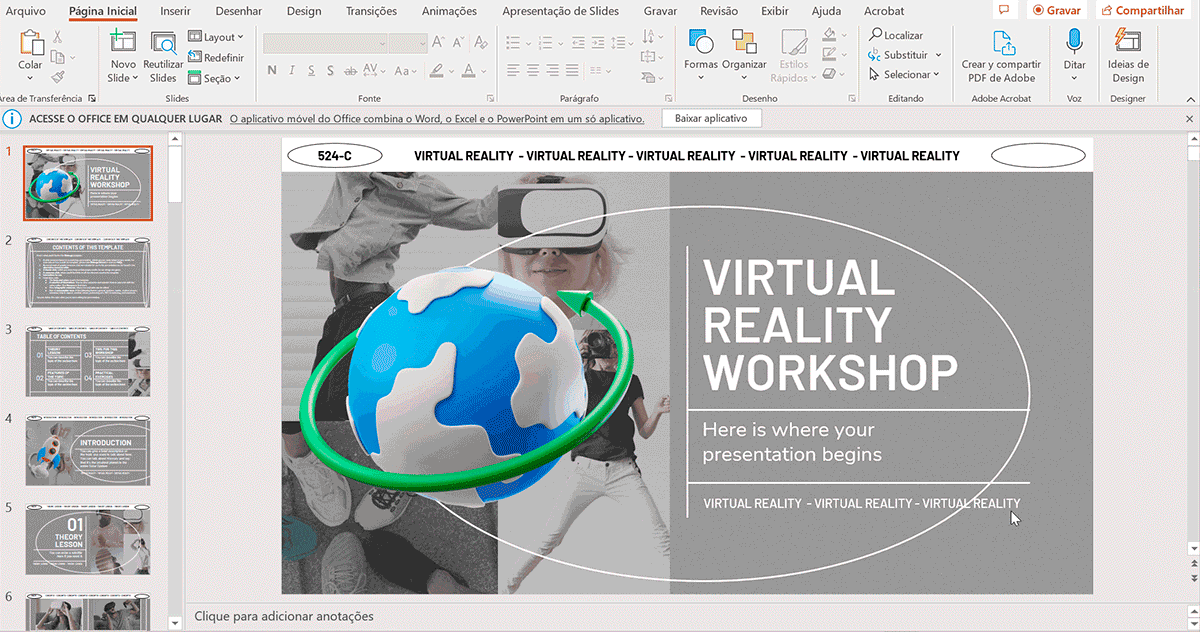Screen dimensions: 1200x632
Task: Click the Office mobile app link
Action: (437, 118)
